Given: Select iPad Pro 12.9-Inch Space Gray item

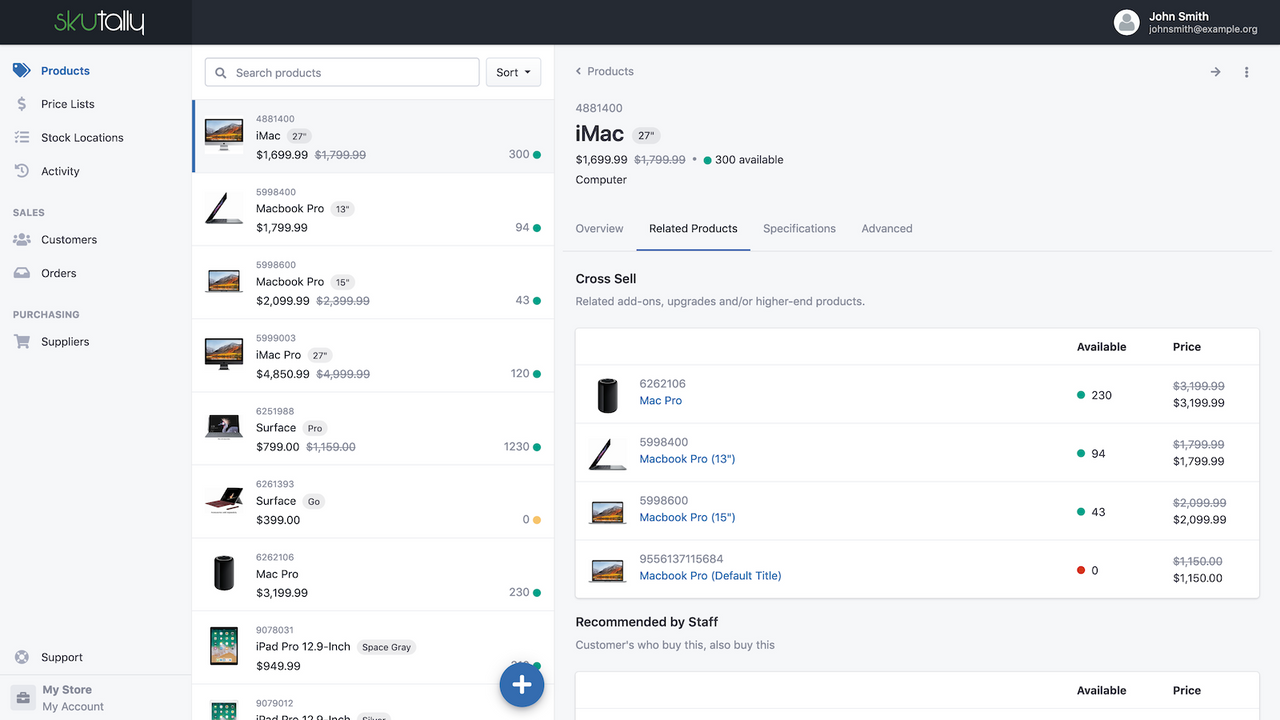Looking at the screenshot, I should click(x=373, y=647).
